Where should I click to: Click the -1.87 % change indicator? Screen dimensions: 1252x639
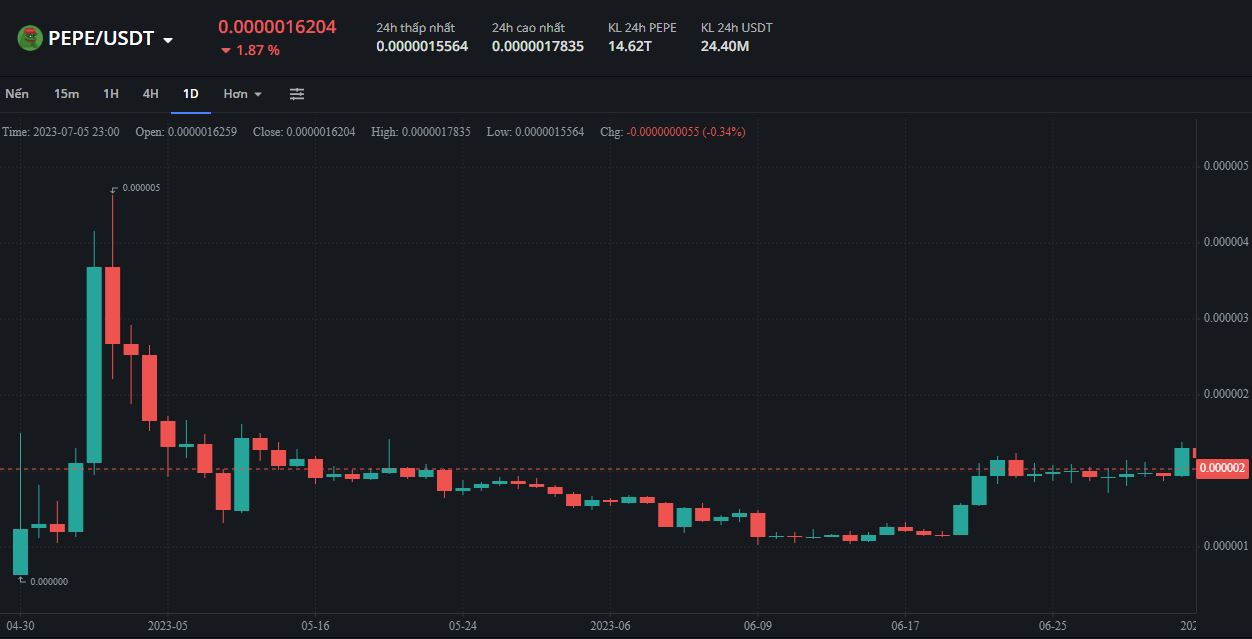pos(250,50)
